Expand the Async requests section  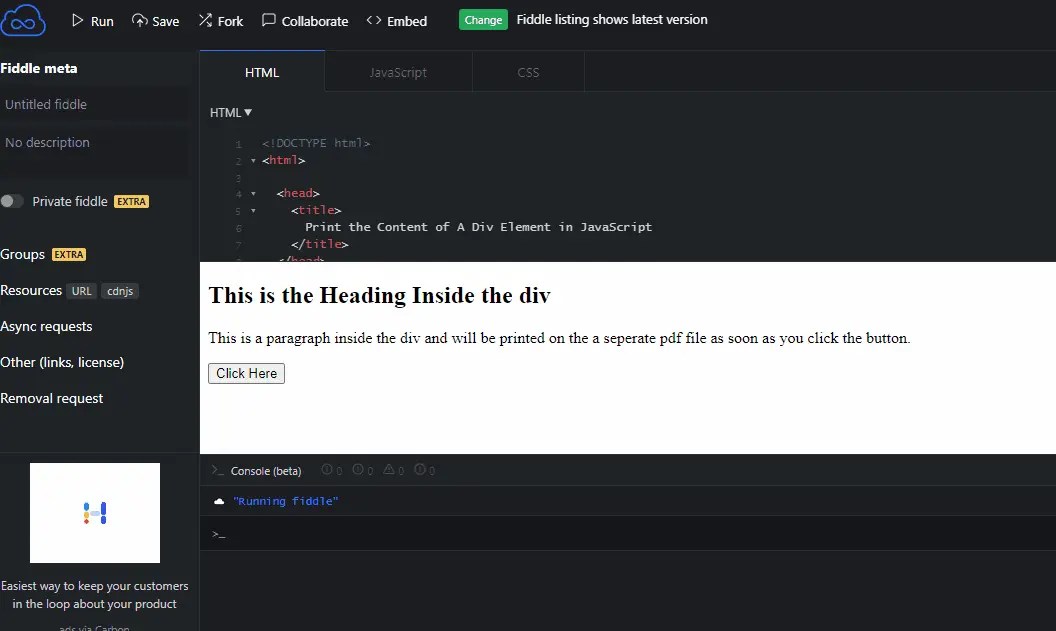(x=47, y=326)
